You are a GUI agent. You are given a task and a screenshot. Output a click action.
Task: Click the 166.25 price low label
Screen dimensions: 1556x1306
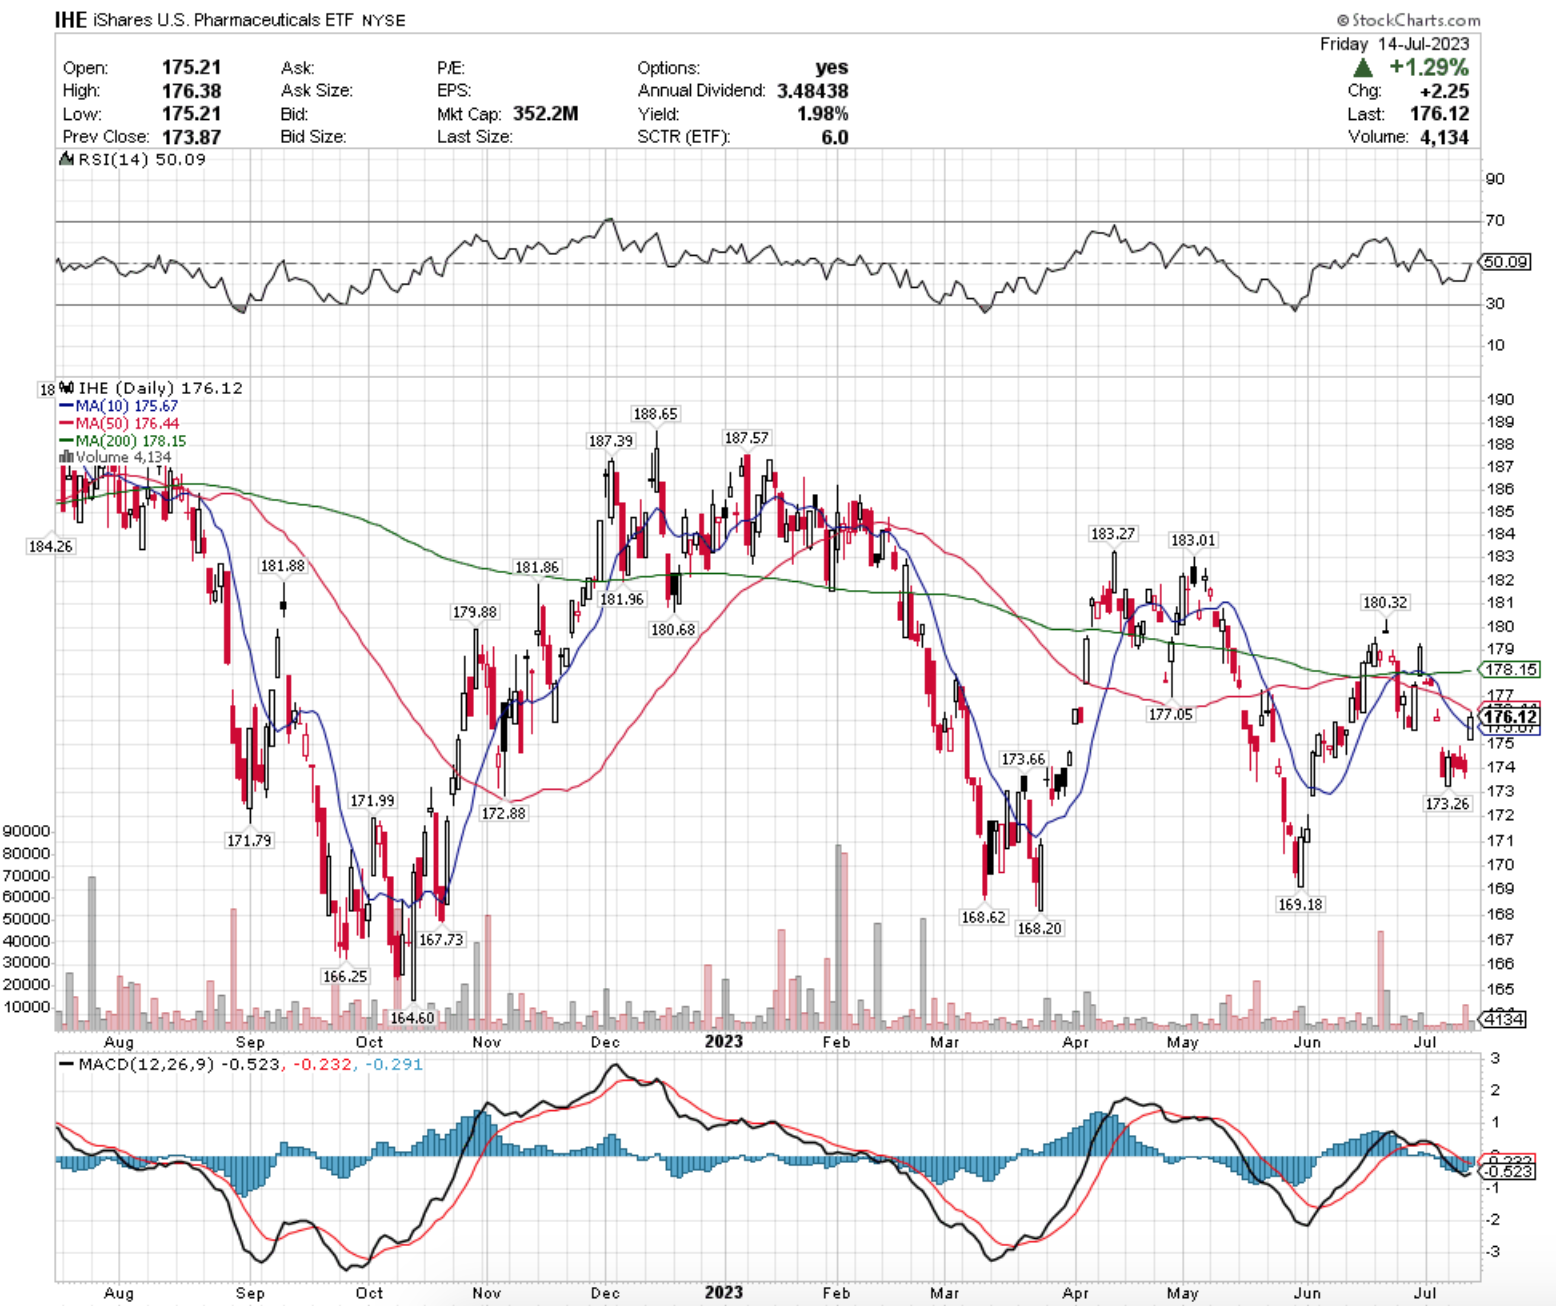344,976
